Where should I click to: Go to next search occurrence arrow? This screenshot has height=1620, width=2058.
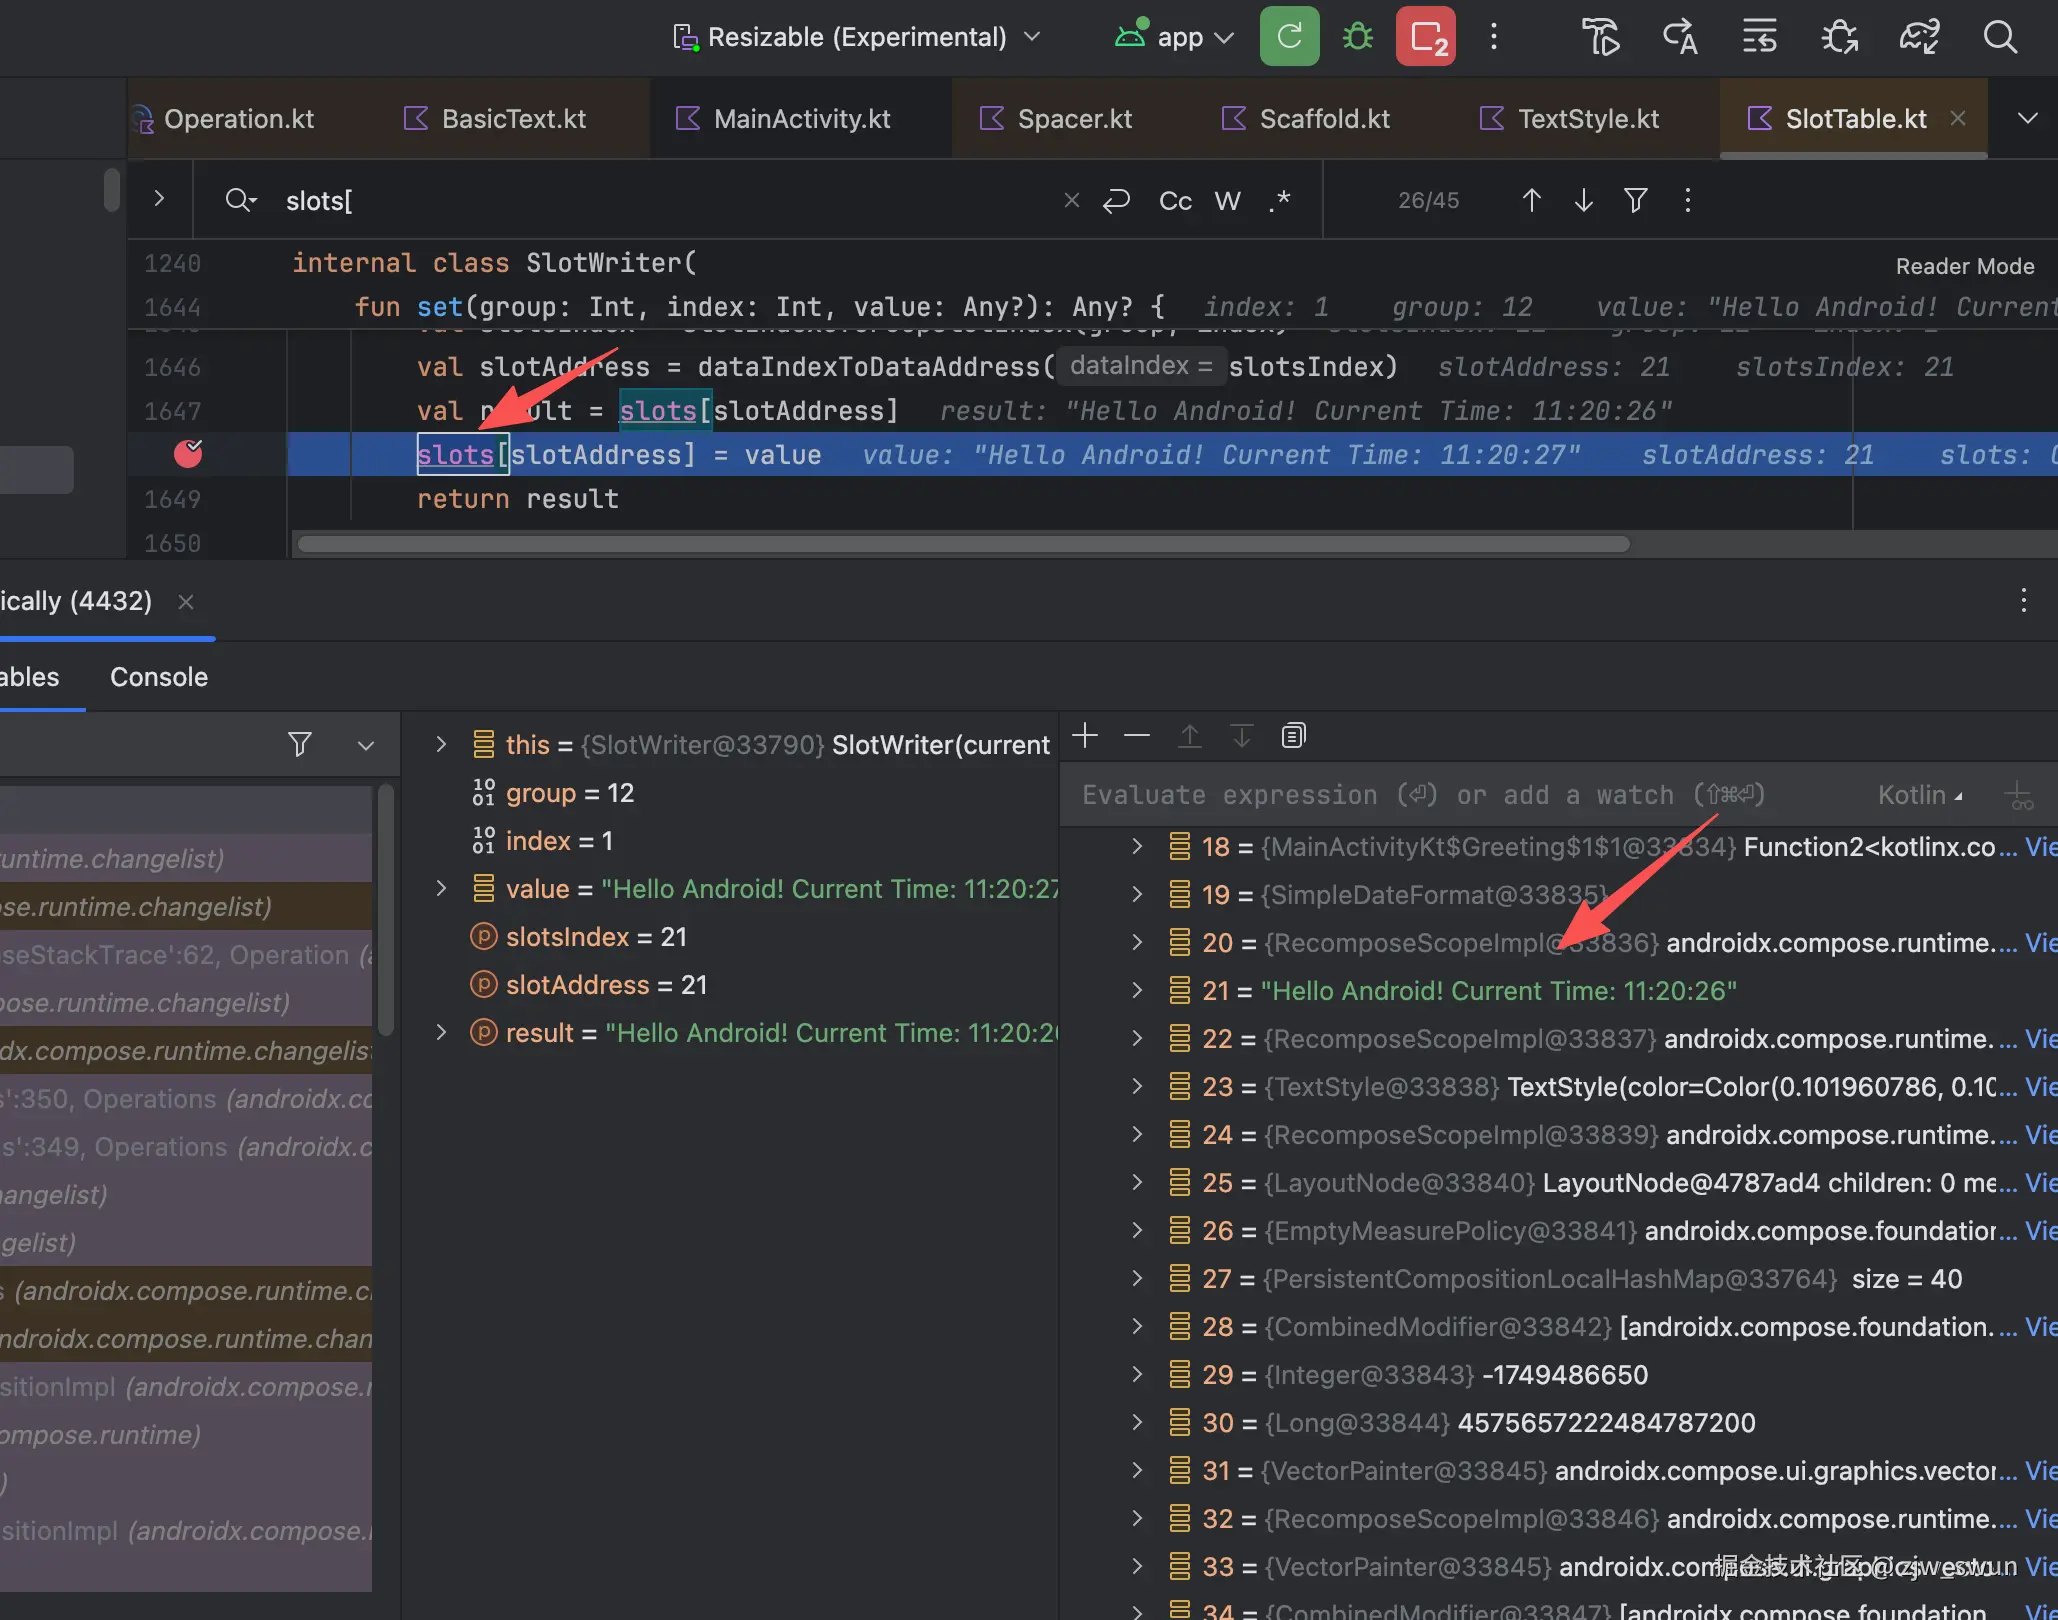click(1583, 201)
